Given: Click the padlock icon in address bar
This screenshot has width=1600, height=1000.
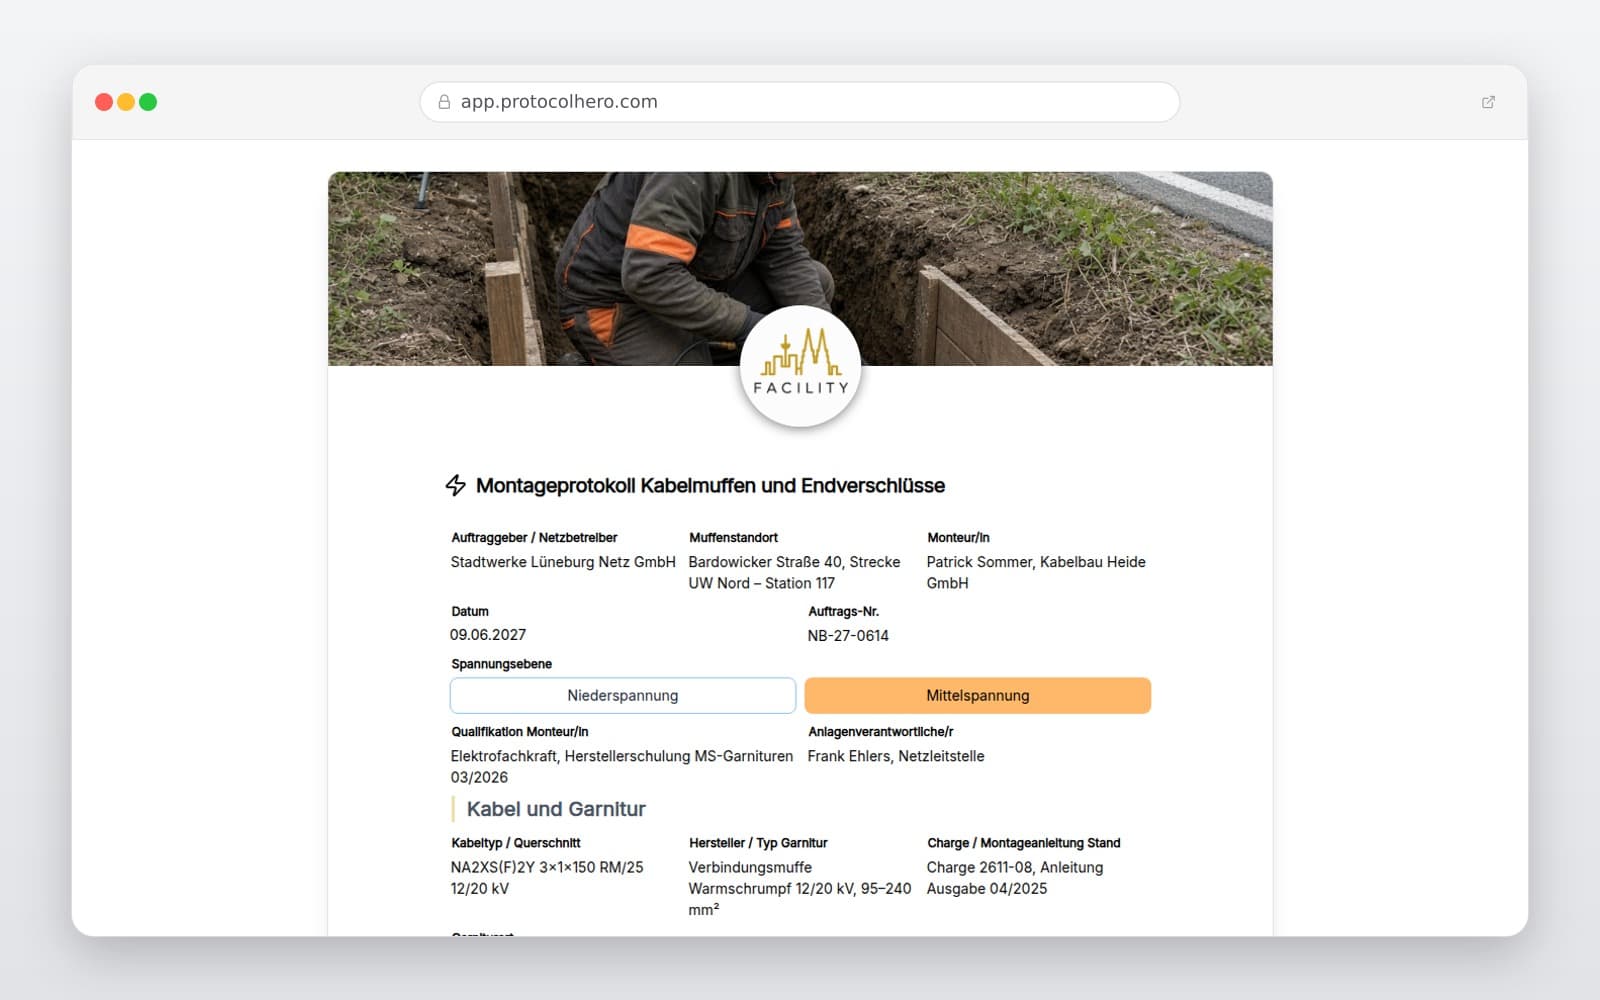Looking at the screenshot, I should [x=444, y=102].
